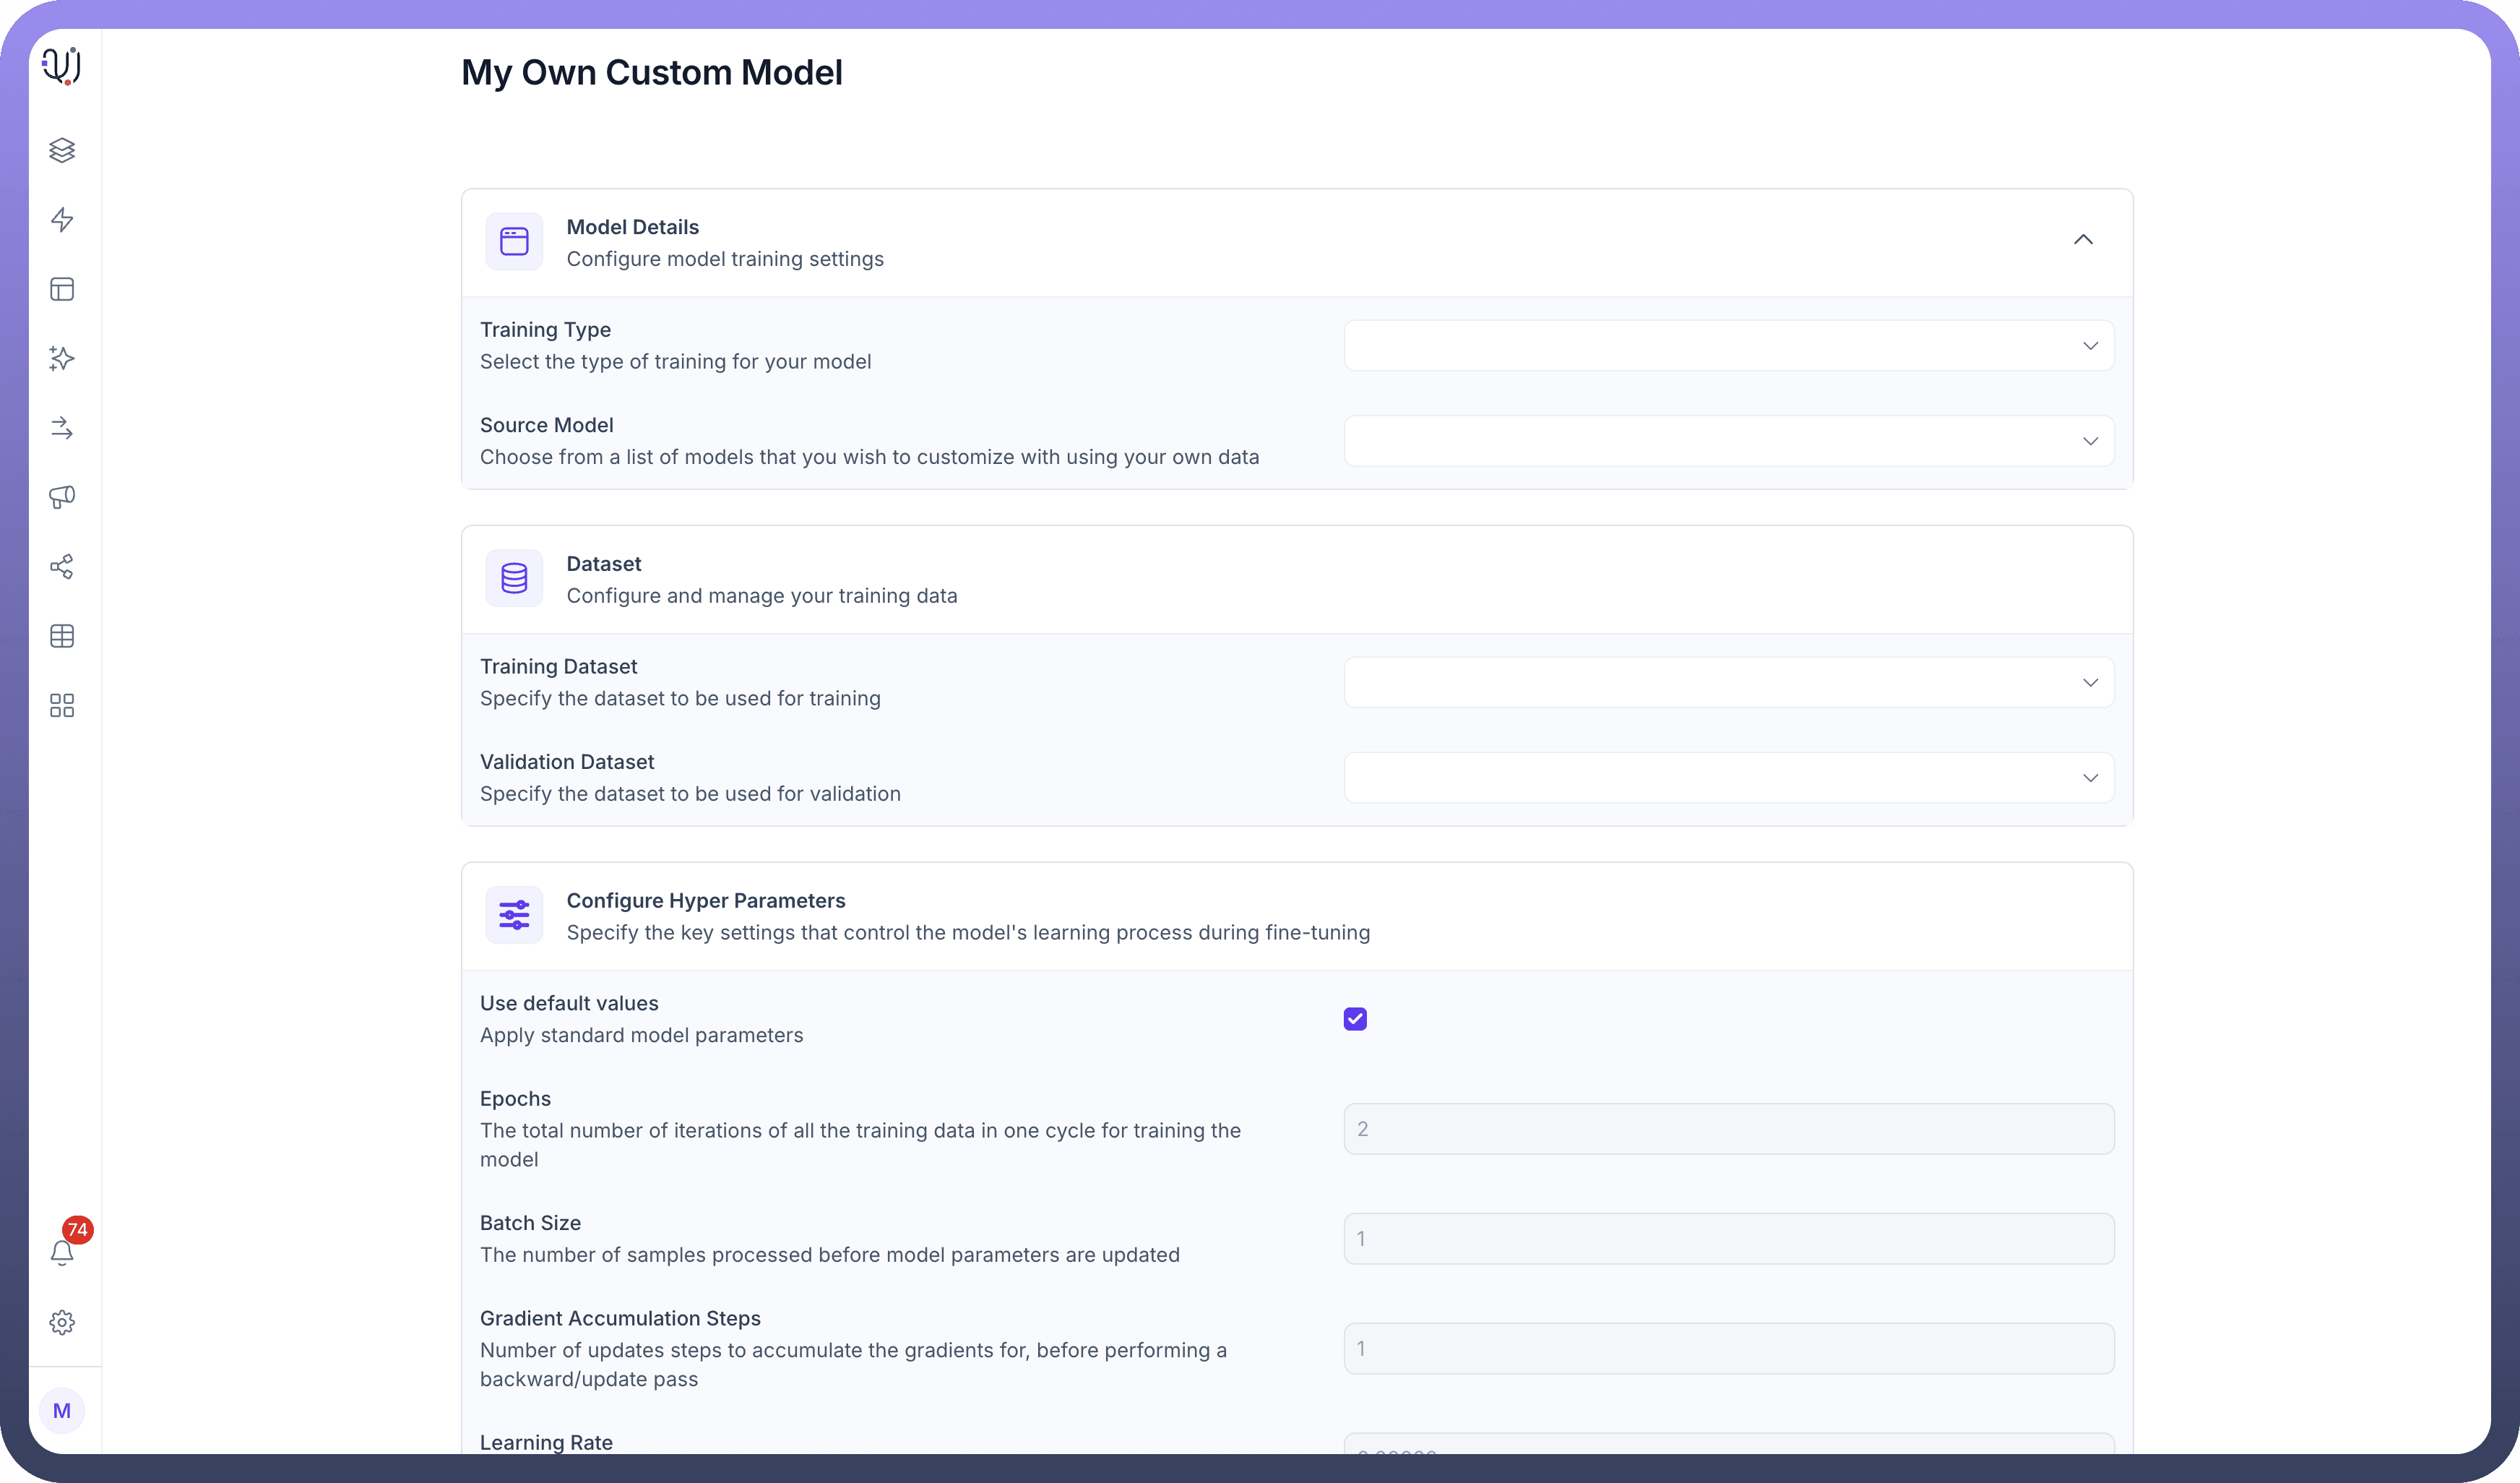Click the table grid sidebar icon

pyautogui.click(x=62, y=636)
